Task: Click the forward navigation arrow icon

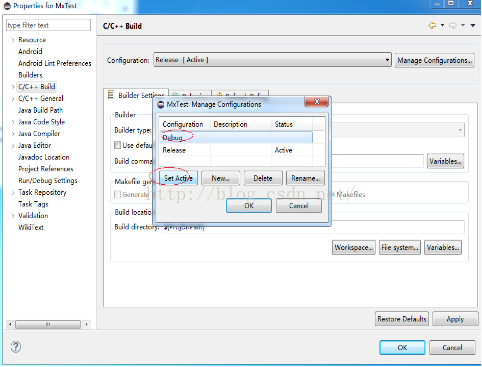Action: (453, 25)
